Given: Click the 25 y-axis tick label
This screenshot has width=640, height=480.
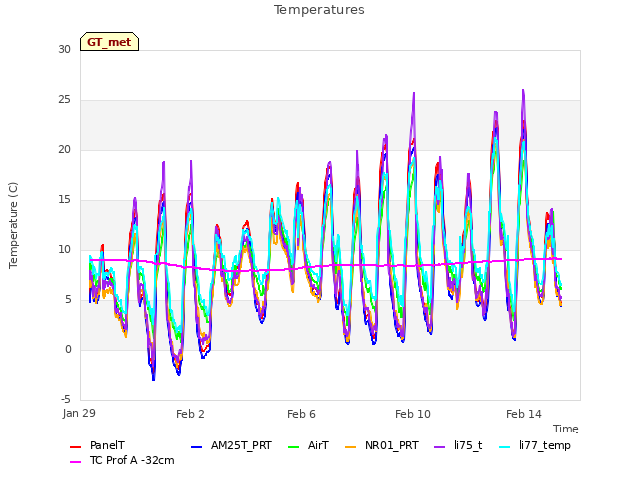Looking at the screenshot, I should (64, 100).
